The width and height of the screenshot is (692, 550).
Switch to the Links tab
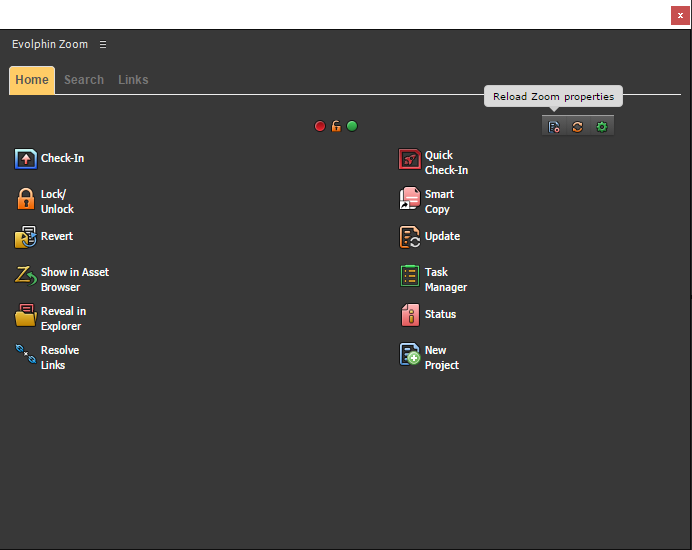click(x=133, y=80)
